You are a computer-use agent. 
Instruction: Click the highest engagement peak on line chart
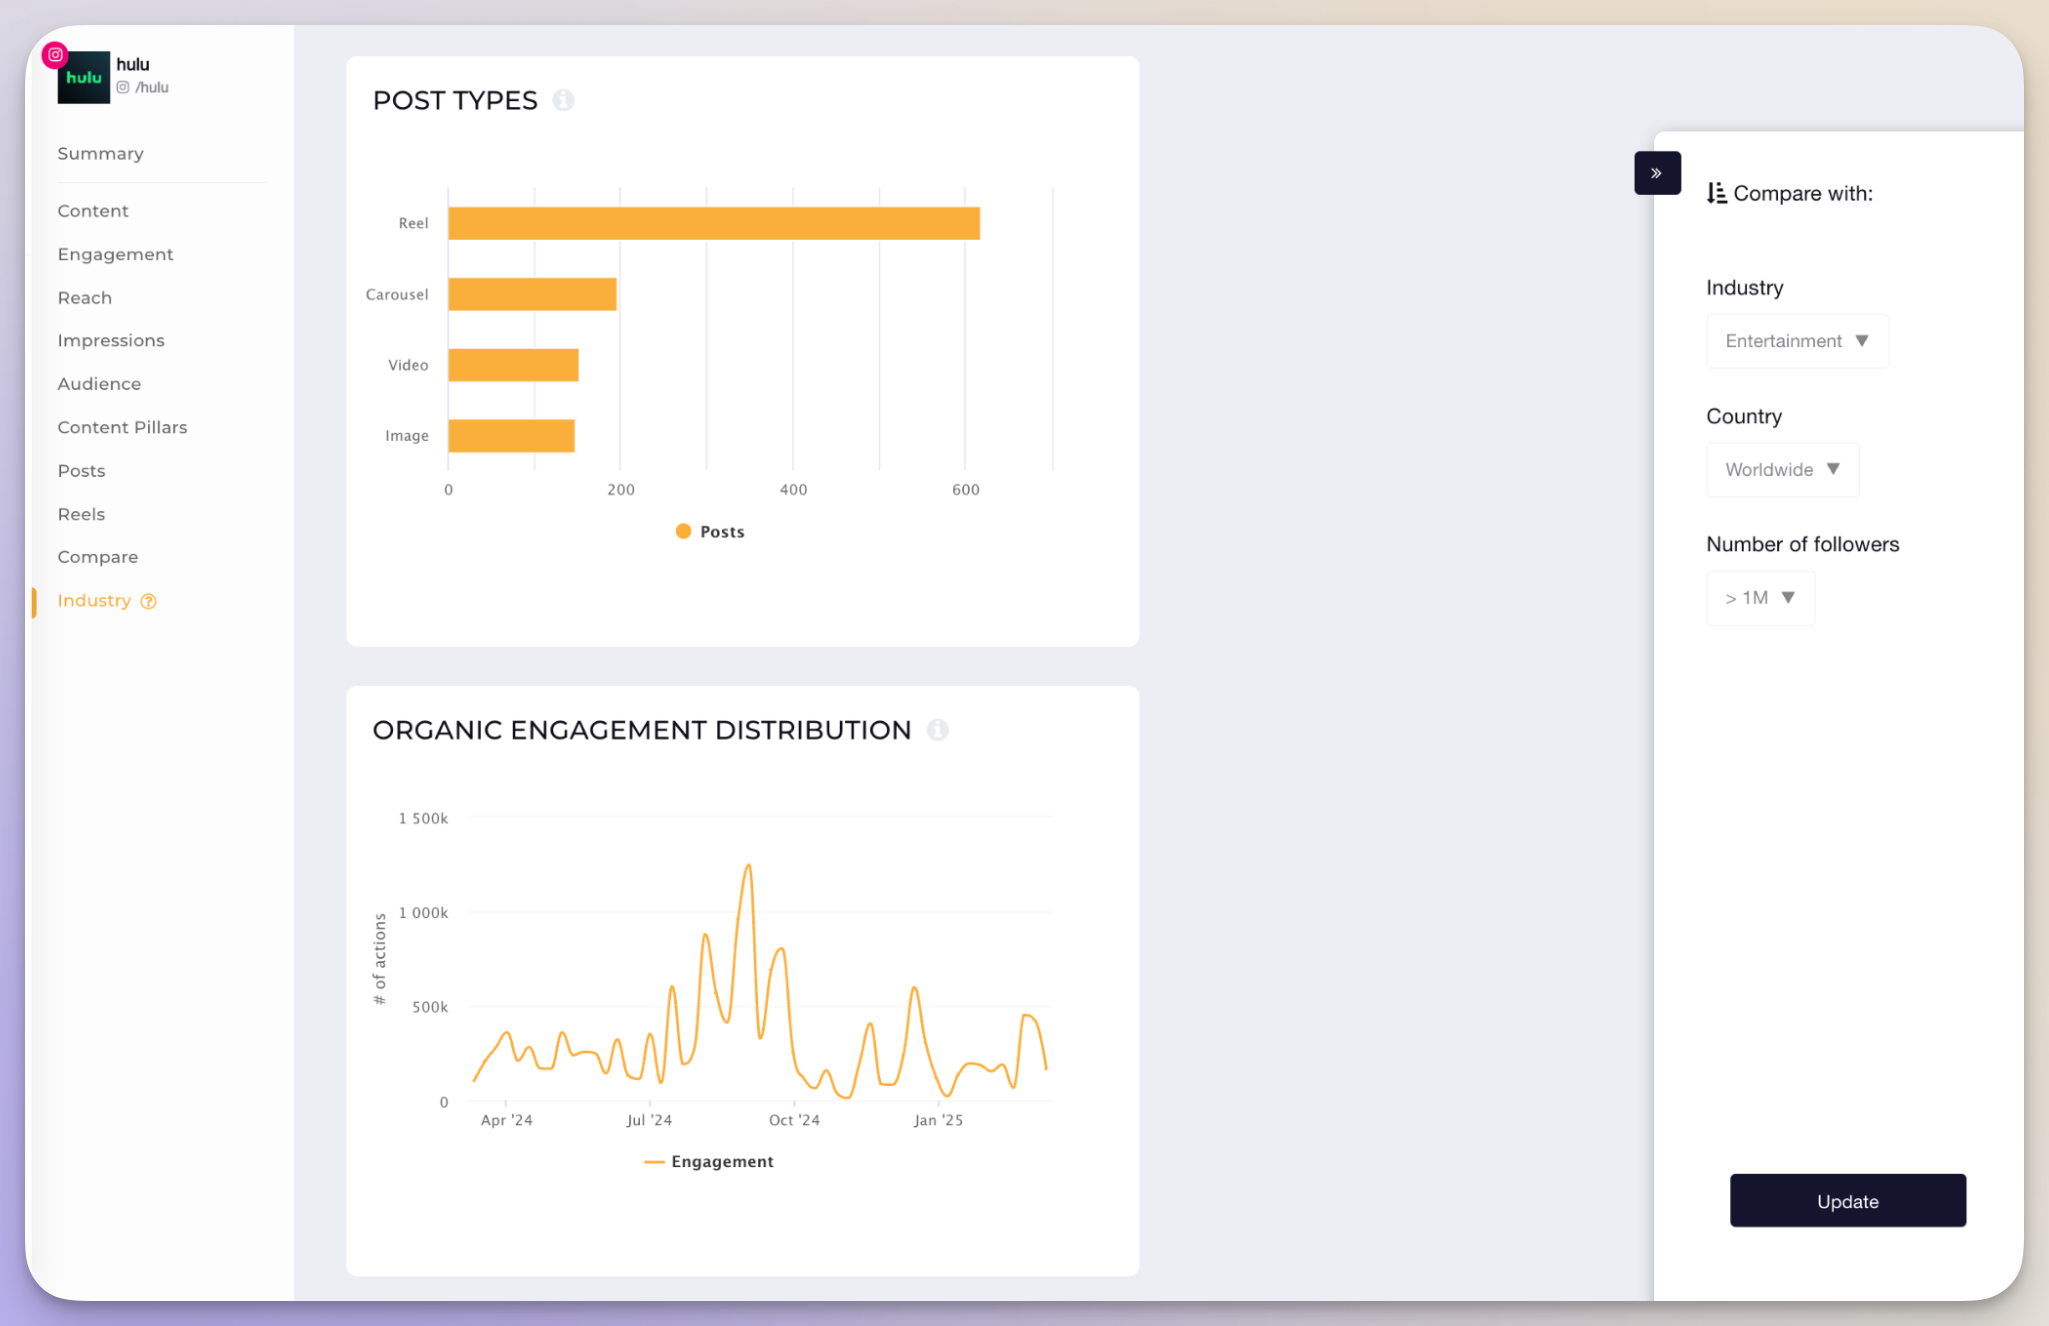748,866
